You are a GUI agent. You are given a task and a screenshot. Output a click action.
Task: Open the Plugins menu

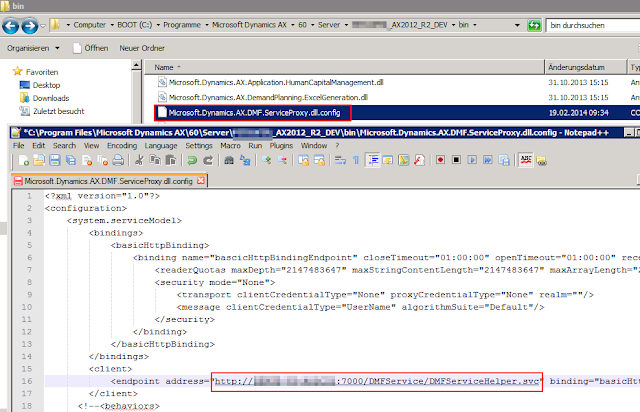click(x=281, y=146)
